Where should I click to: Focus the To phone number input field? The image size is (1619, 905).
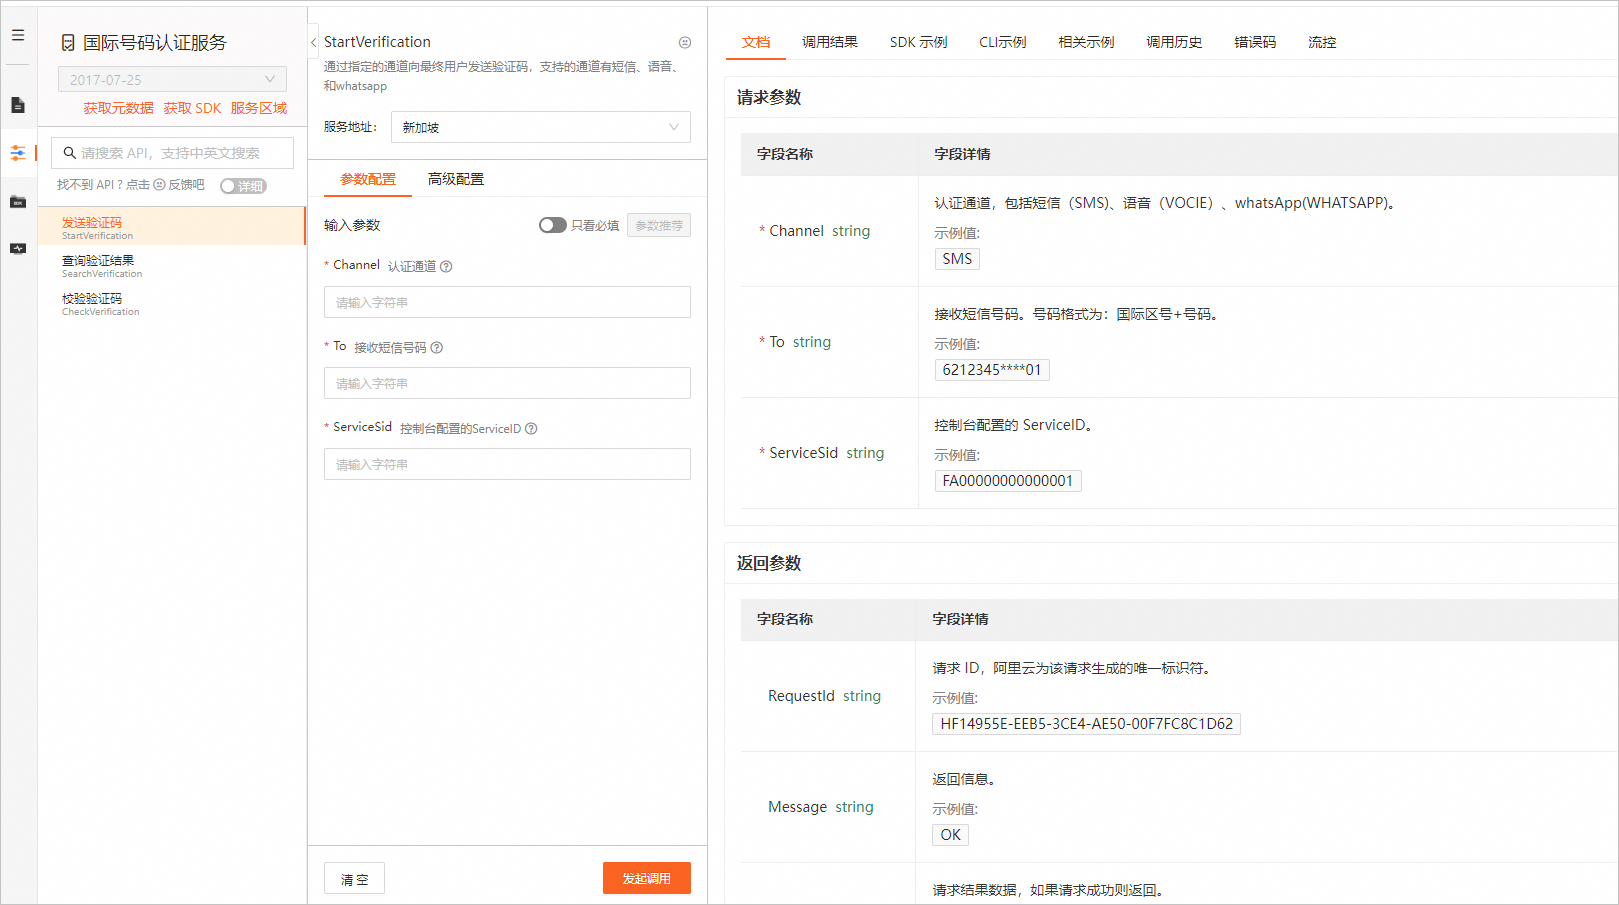(507, 383)
